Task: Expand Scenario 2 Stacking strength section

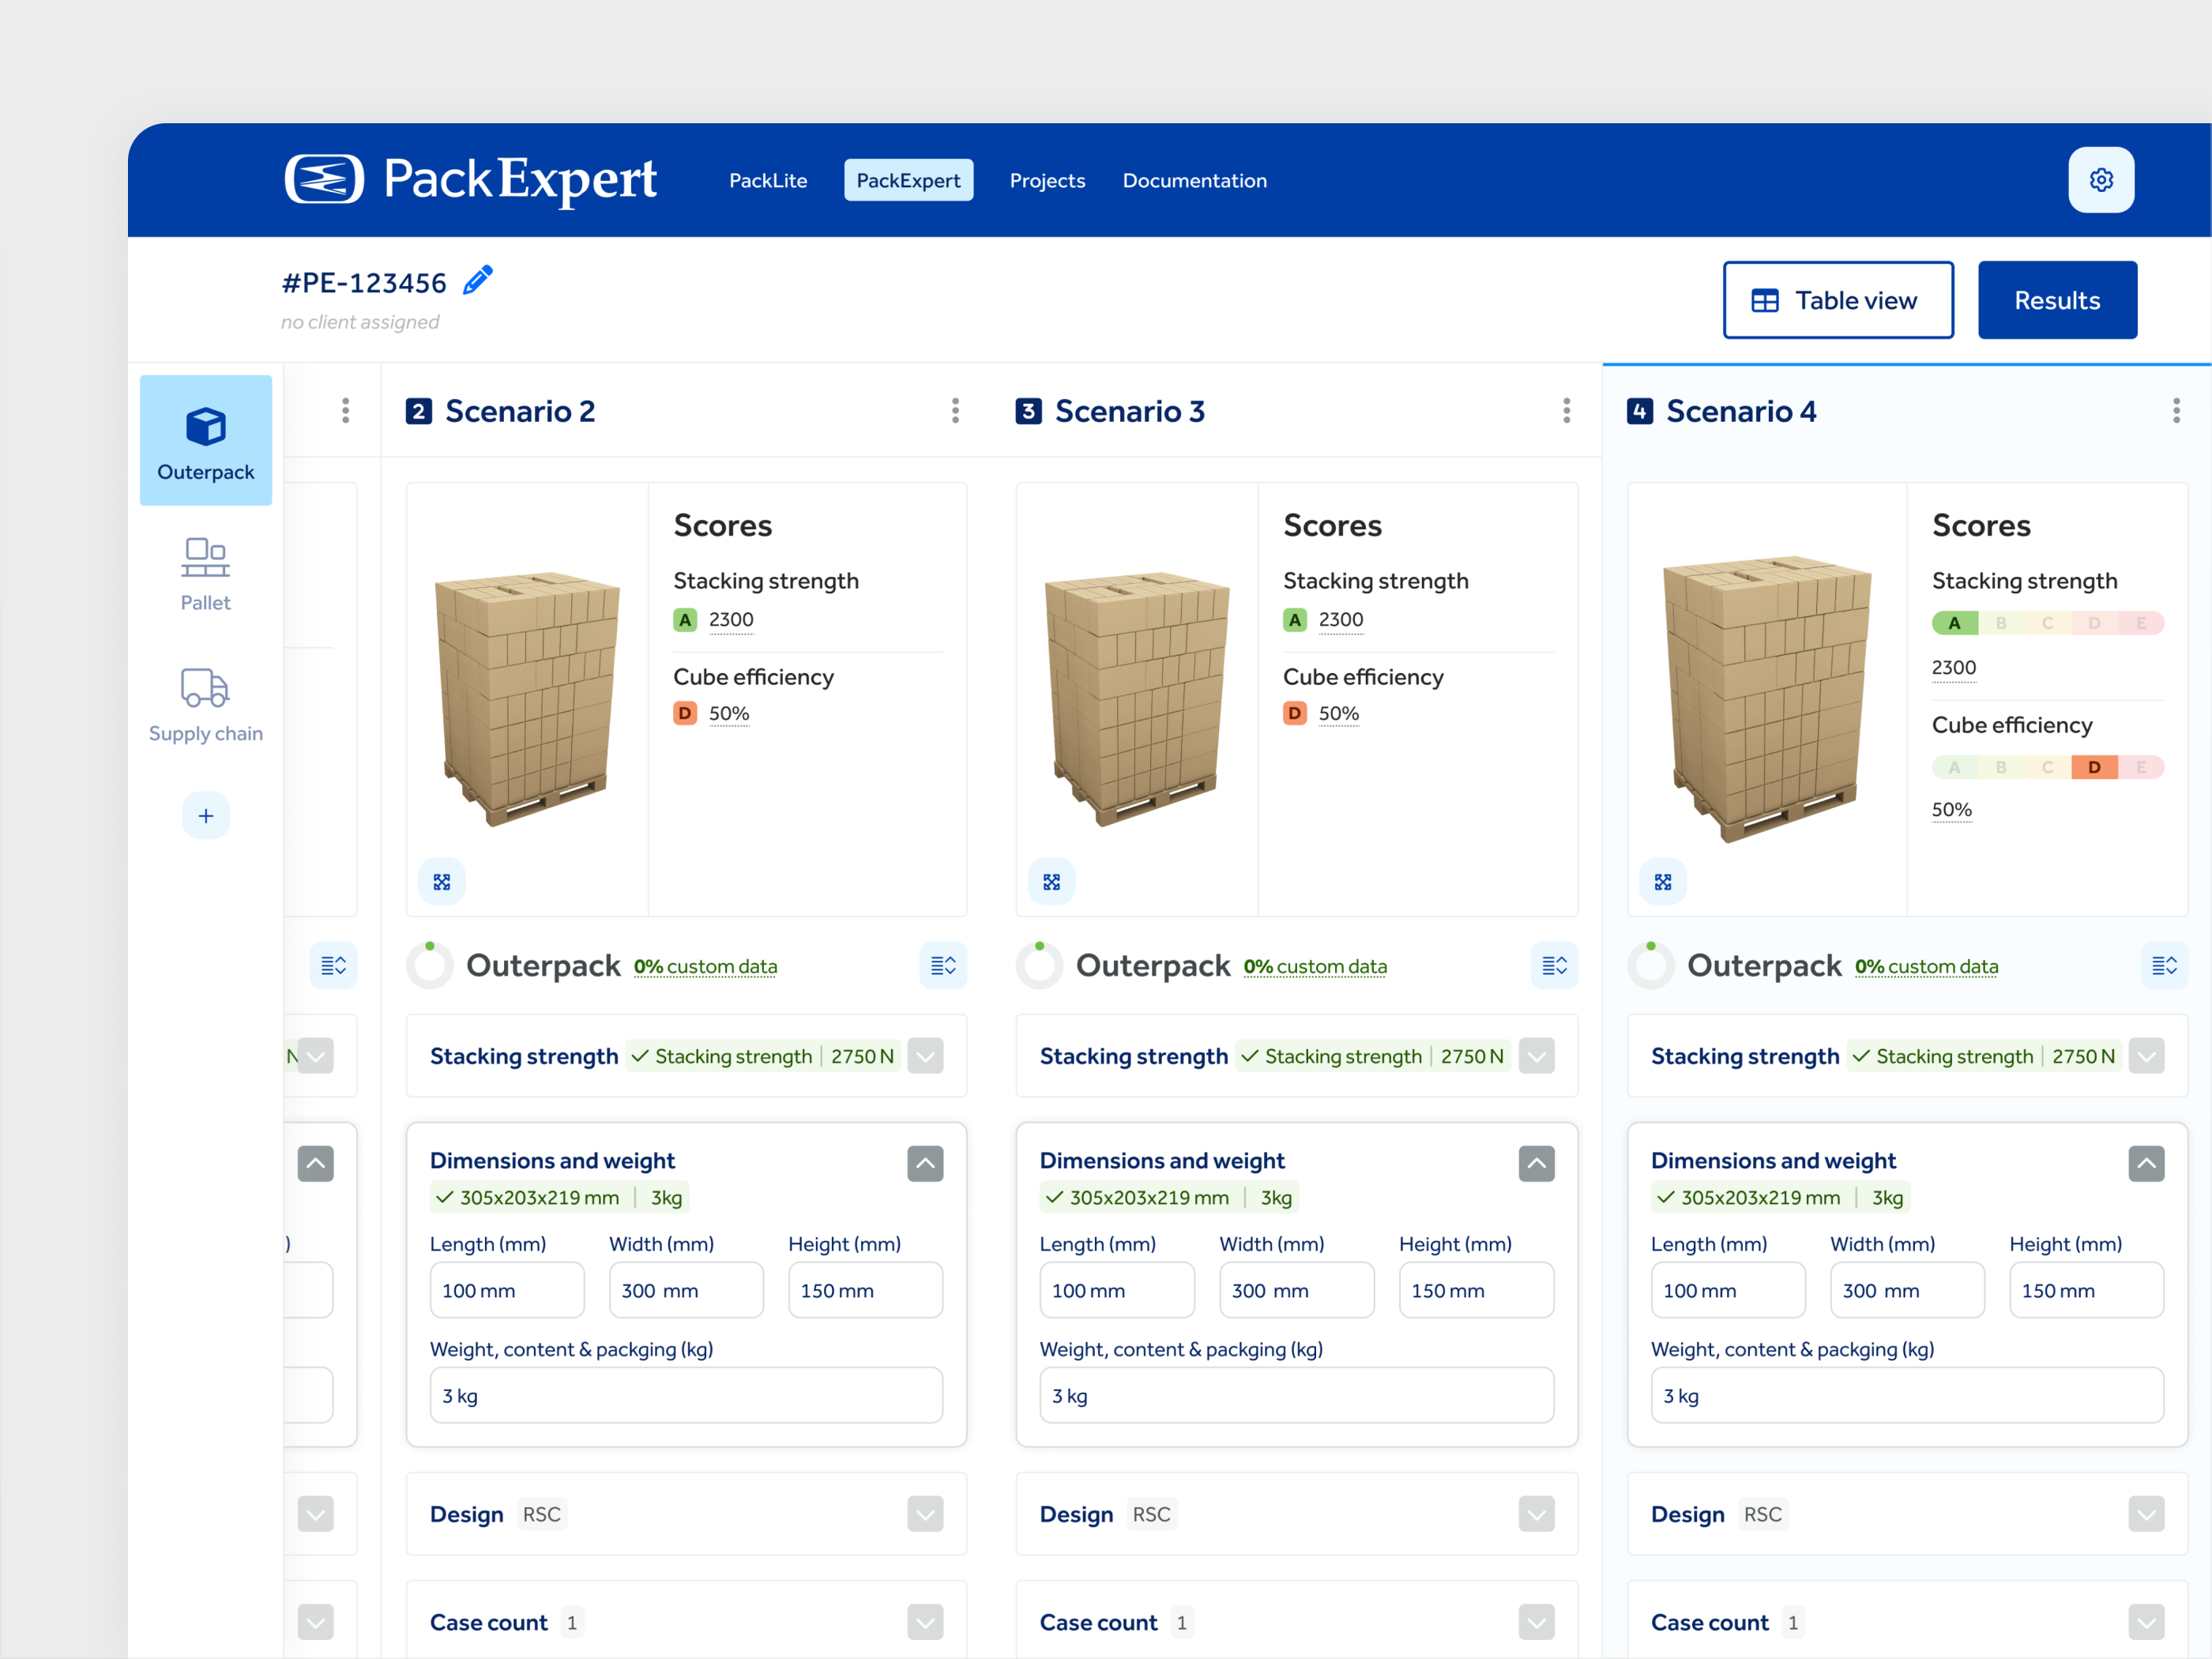Action: click(x=925, y=1056)
